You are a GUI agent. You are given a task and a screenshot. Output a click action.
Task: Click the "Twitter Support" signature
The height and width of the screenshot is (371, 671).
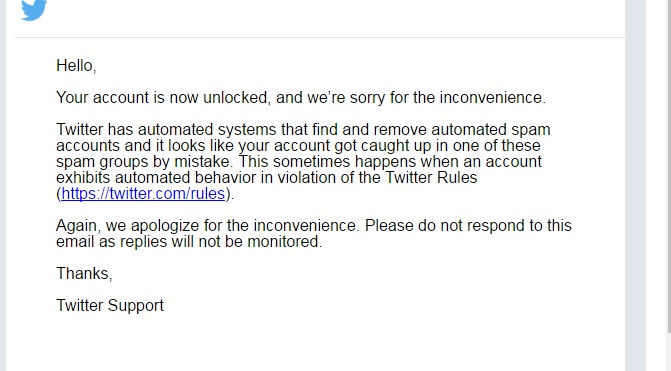click(110, 306)
